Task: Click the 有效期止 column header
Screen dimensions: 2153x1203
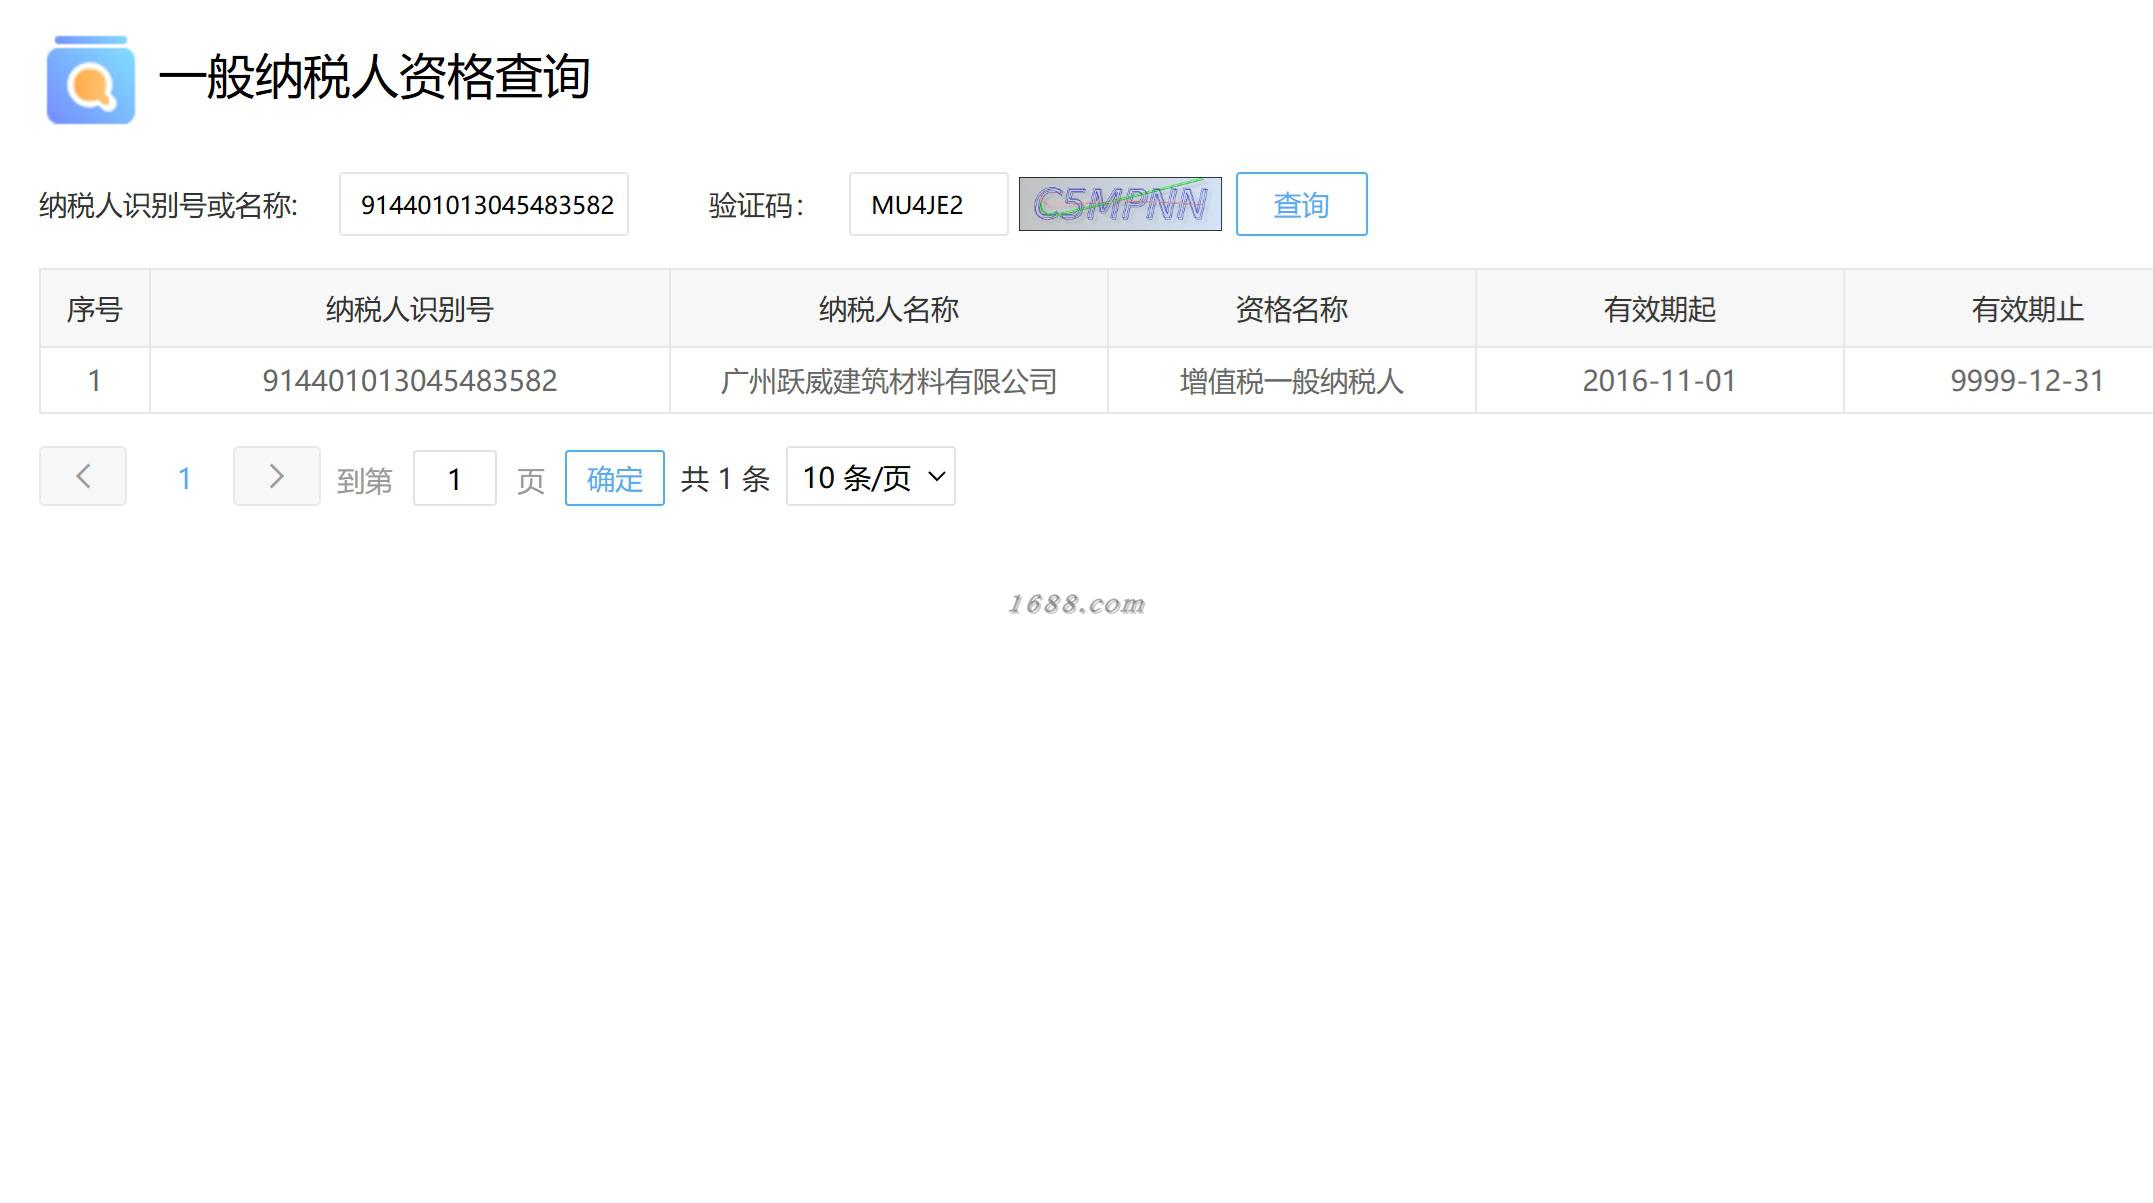Action: [x=2027, y=309]
